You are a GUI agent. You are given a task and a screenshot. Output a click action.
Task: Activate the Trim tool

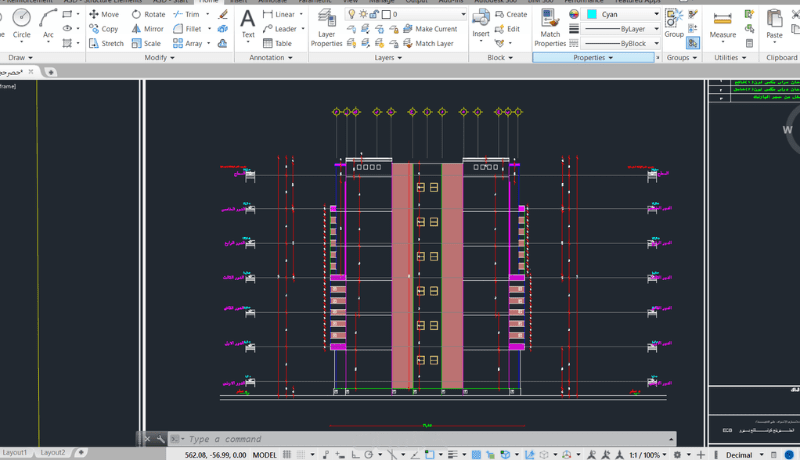[187, 14]
